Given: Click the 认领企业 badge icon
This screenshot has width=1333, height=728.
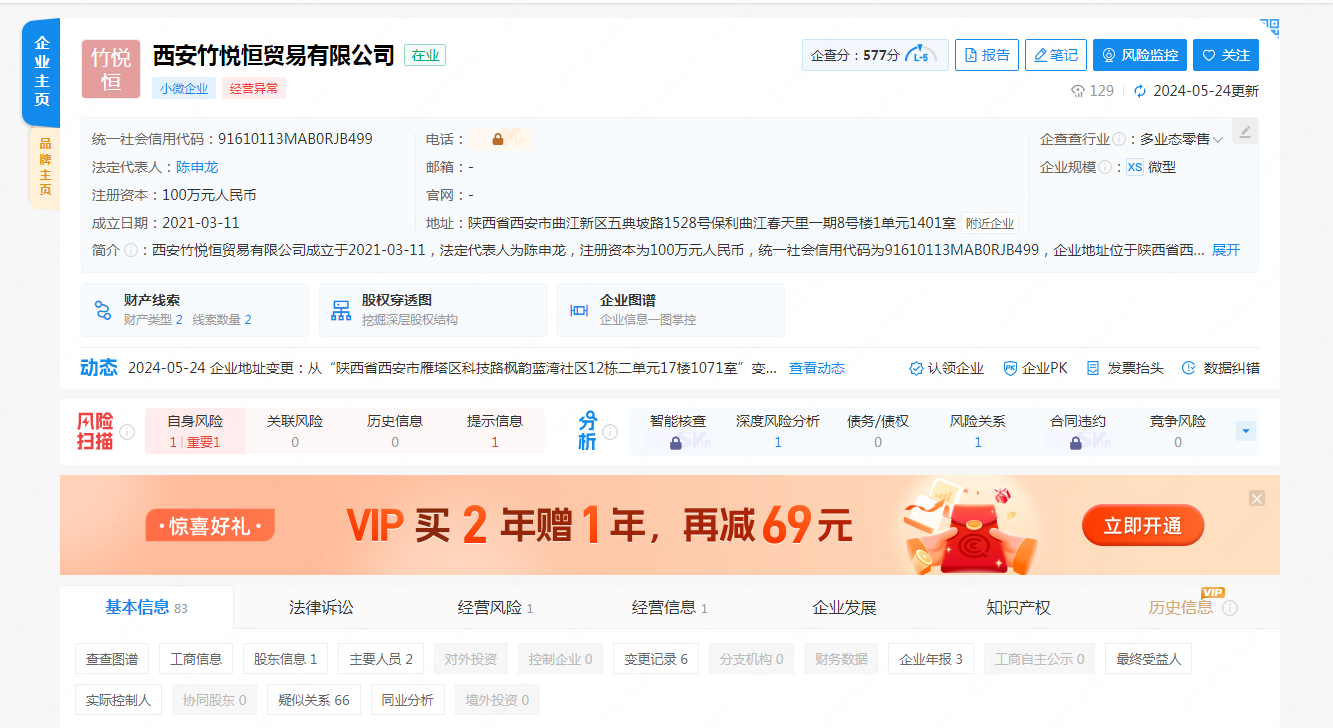Looking at the screenshot, I should pos(916,368).
